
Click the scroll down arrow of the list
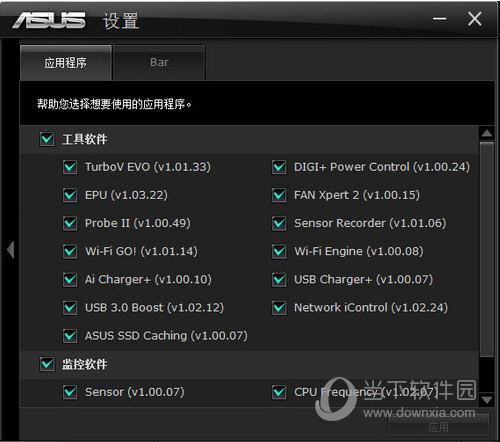pyautogui.click(x=487, y=399)
